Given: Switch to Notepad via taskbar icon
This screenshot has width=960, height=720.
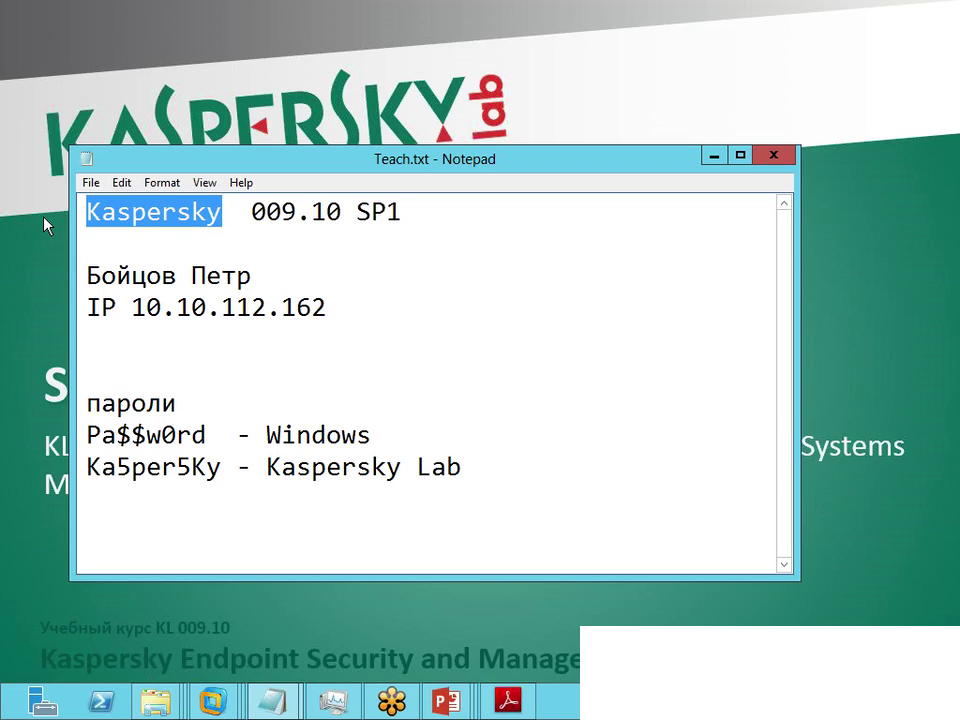Looking at the screenshot, I should tap(272, 702).
